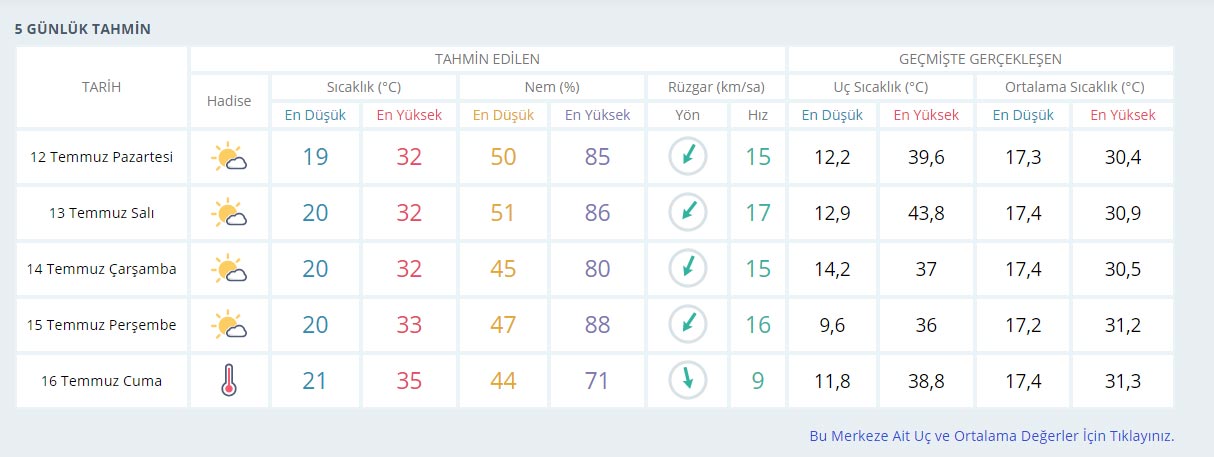Open the 'Bu Merkeze Ait Uç ve Ortalama Değerler' link
Viewport: 1214px width, 457px height.
click(x=991, y=436)
